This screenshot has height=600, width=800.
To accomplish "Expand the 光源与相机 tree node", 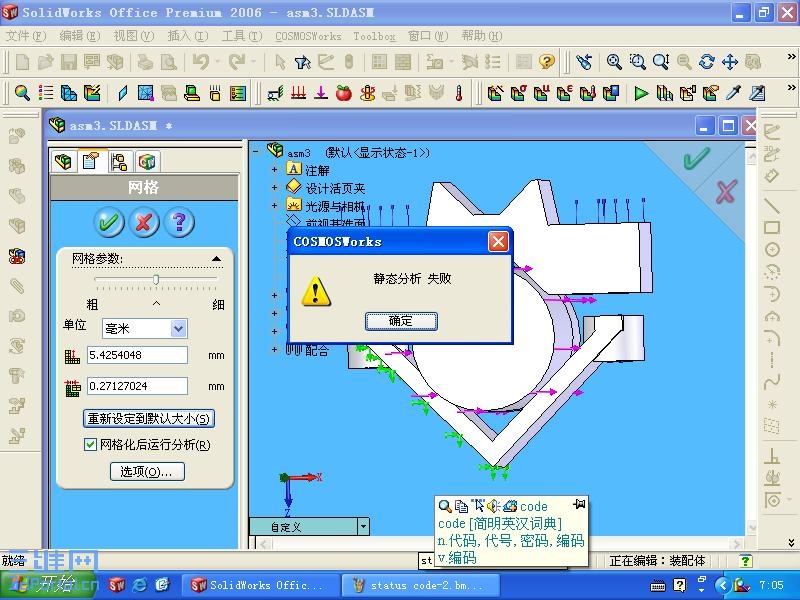I will coord(274,206).
